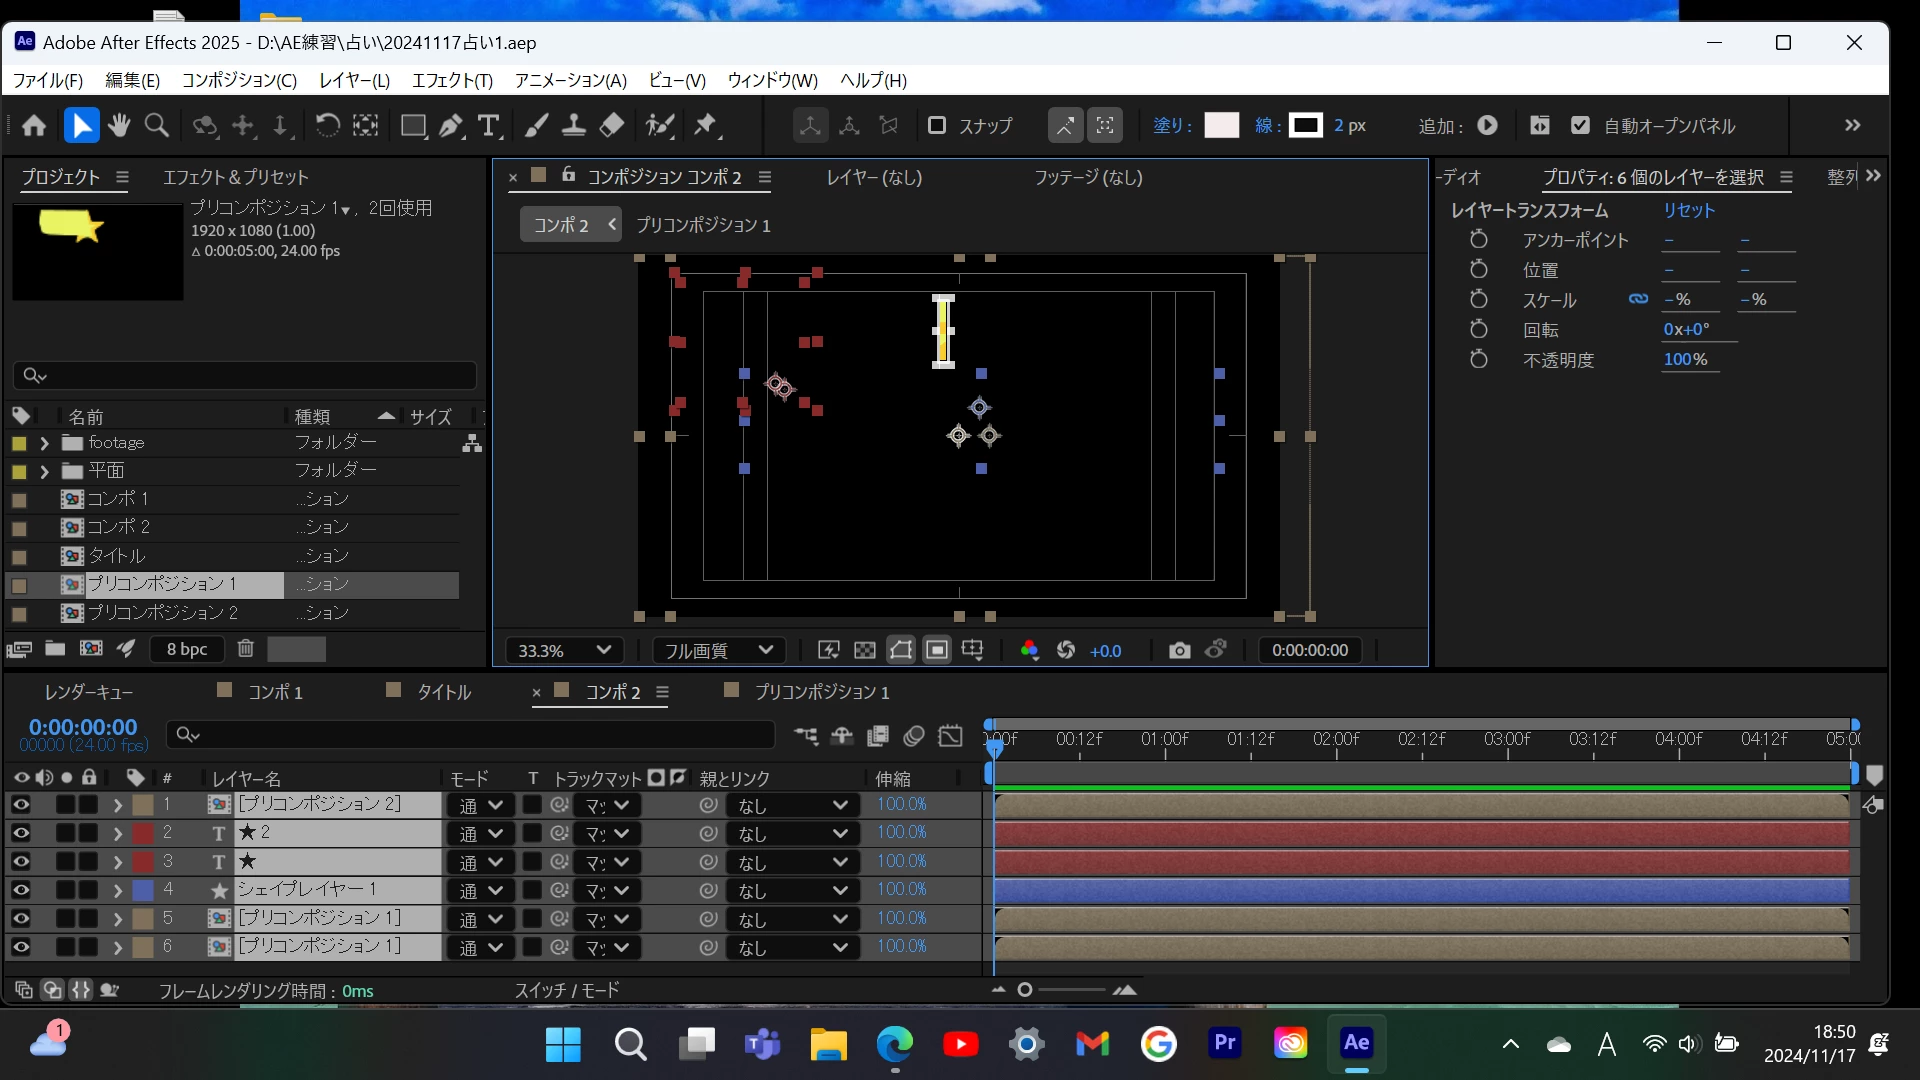The height and width of the screenshot is (1080, 1920).
Task: Expand the footage folder
Action: tap(44, 443)
